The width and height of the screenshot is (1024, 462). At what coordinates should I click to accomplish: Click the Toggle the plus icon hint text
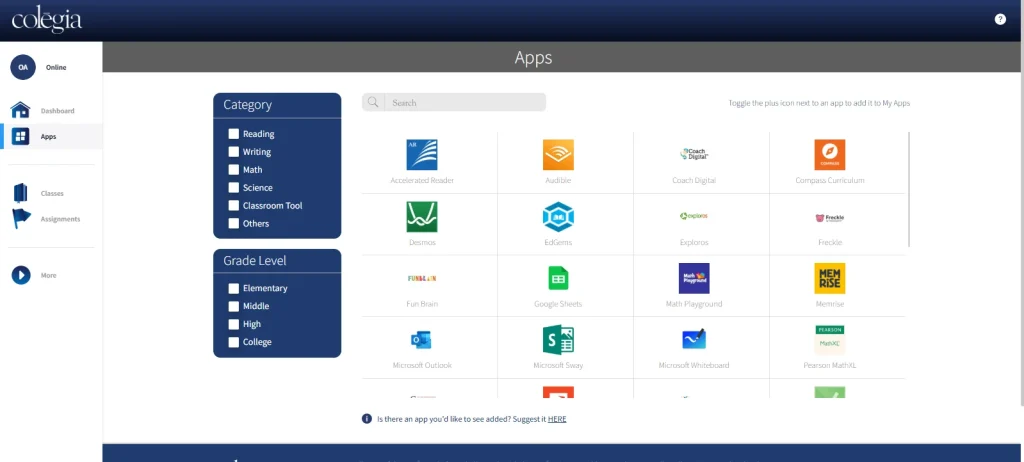819,103
